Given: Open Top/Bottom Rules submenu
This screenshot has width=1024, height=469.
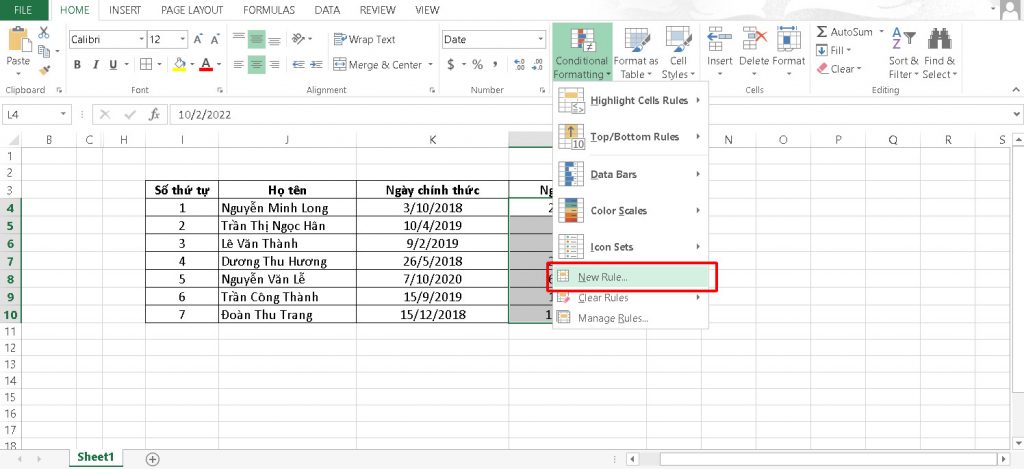Looking at the screenshot, I should point(630,137).
